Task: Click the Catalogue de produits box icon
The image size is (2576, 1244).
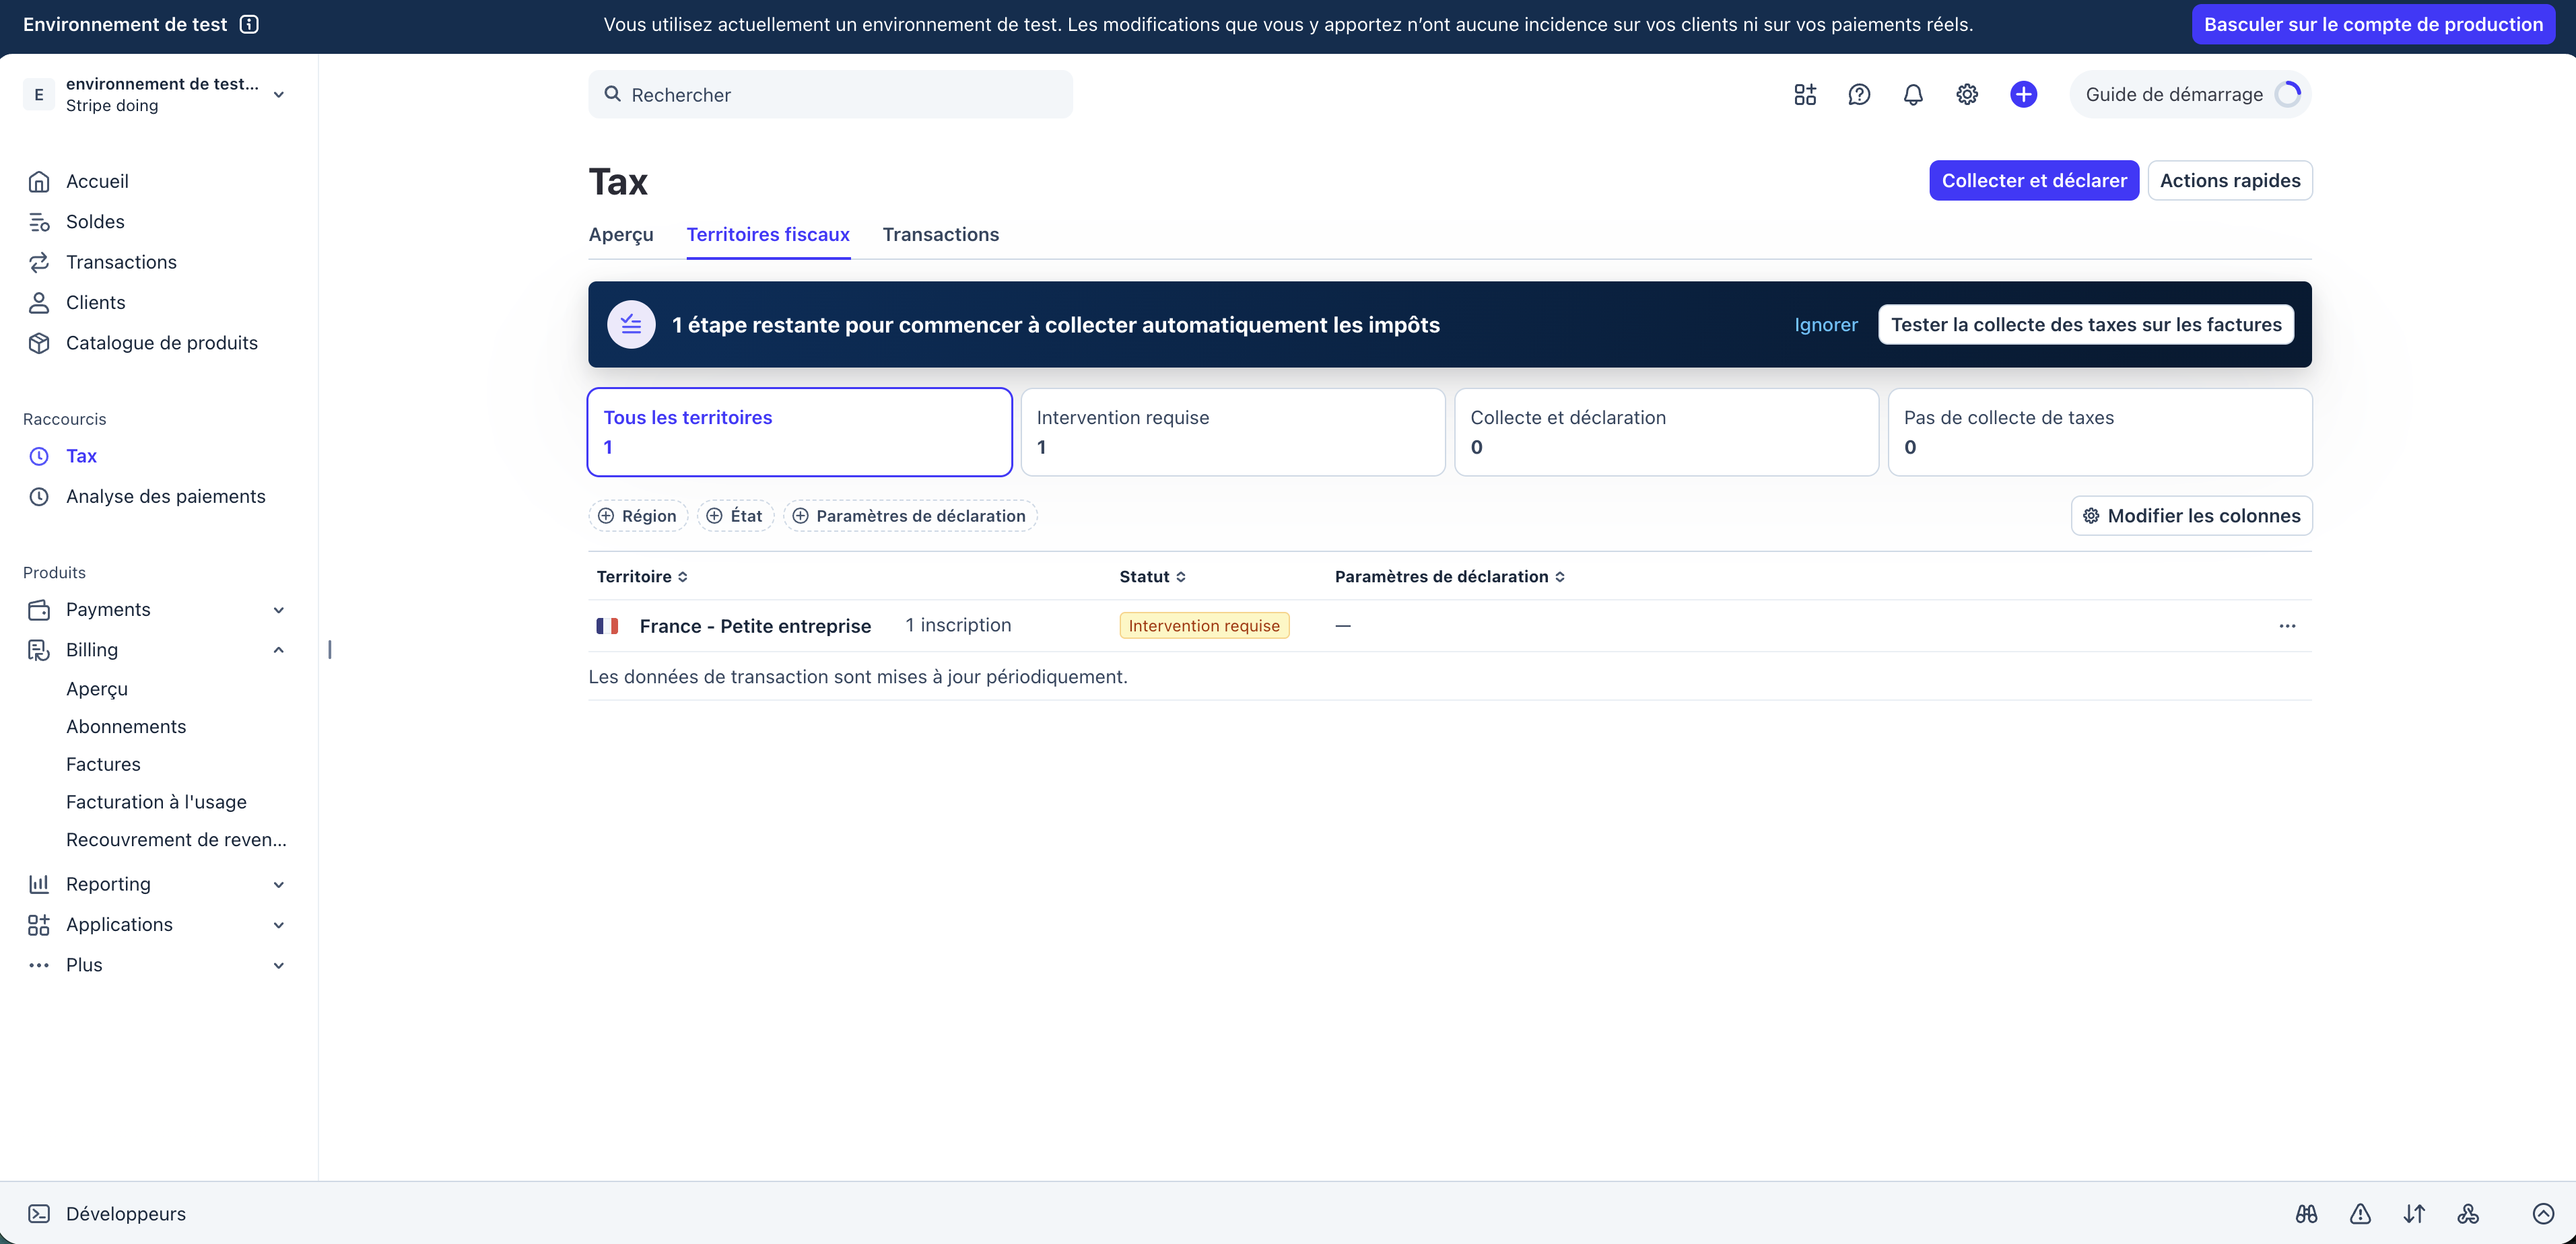Action: point(39,343)
